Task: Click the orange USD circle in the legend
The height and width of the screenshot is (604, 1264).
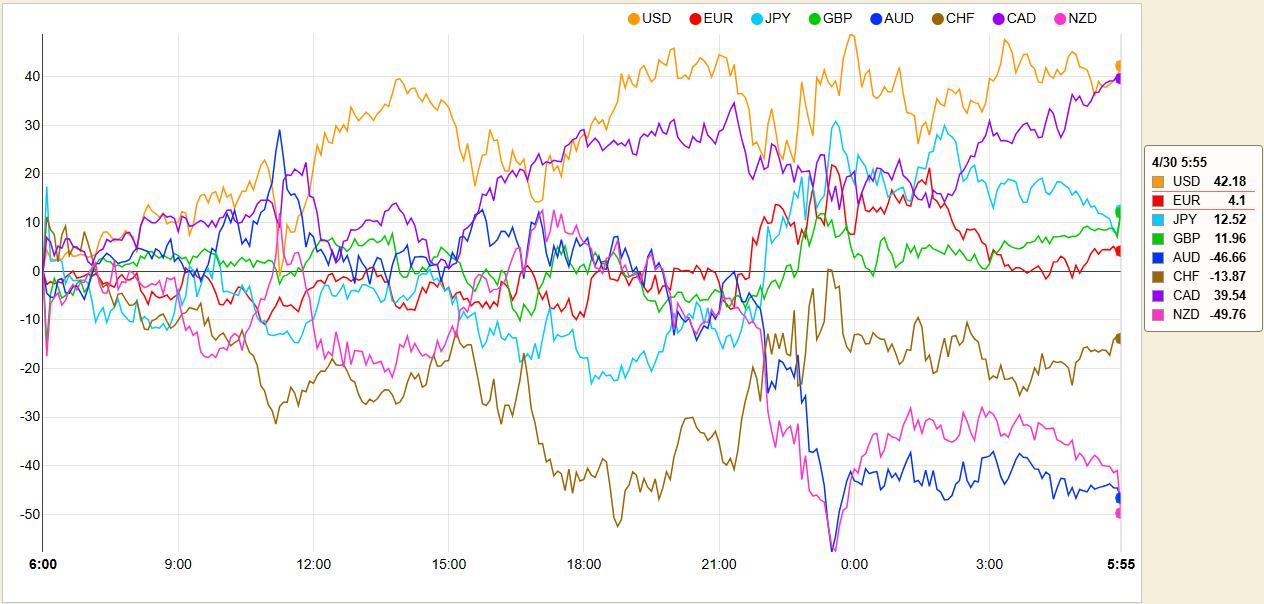Action: point(634,18)
